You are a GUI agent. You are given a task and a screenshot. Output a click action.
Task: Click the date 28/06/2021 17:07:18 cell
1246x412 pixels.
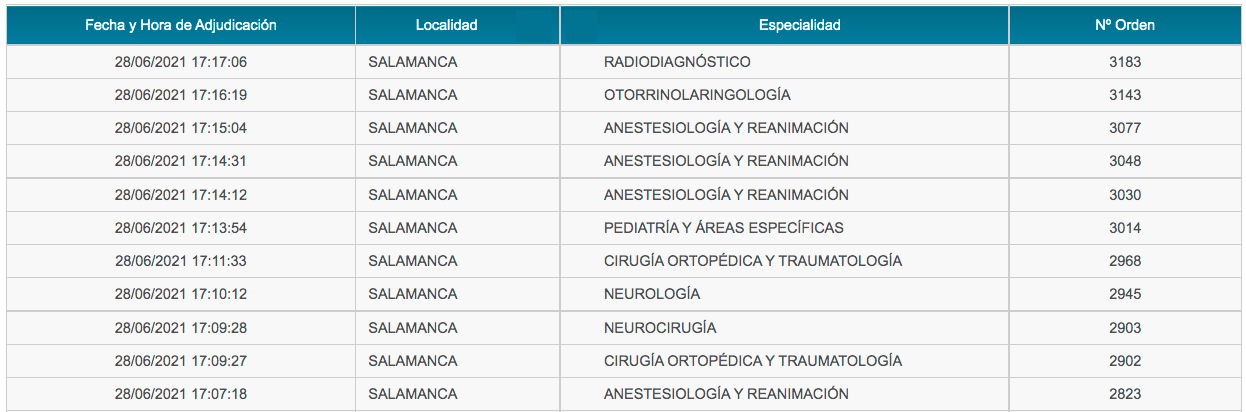click(181, 394)
